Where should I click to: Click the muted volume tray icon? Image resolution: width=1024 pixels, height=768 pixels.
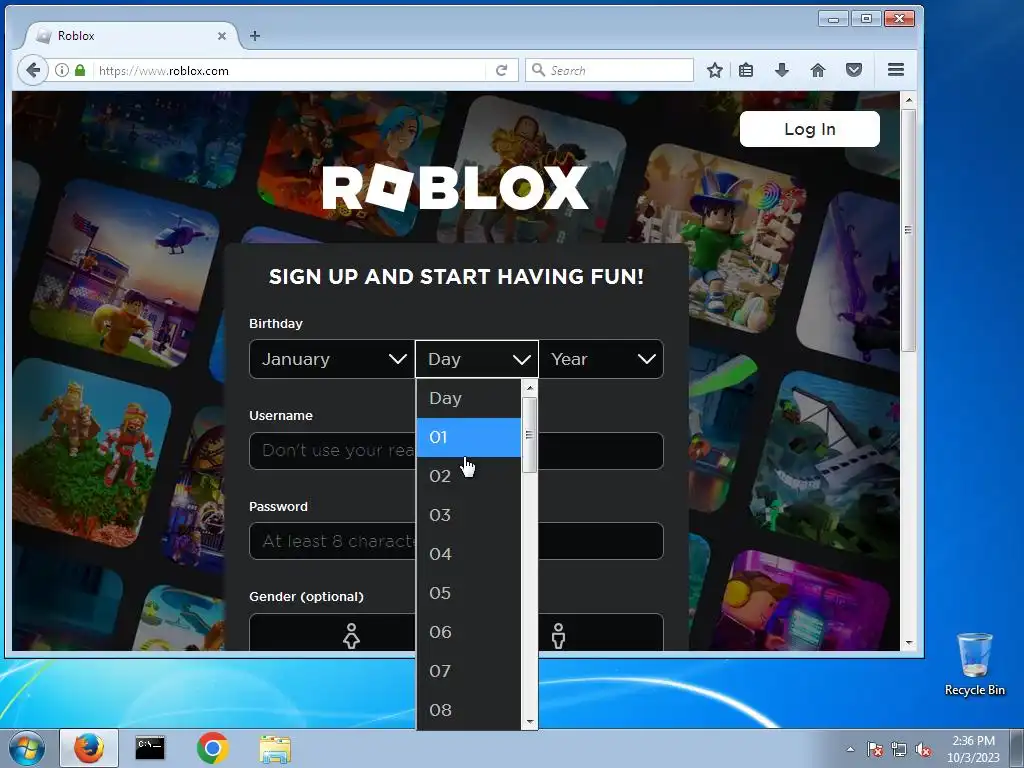[x=923, y=749]
